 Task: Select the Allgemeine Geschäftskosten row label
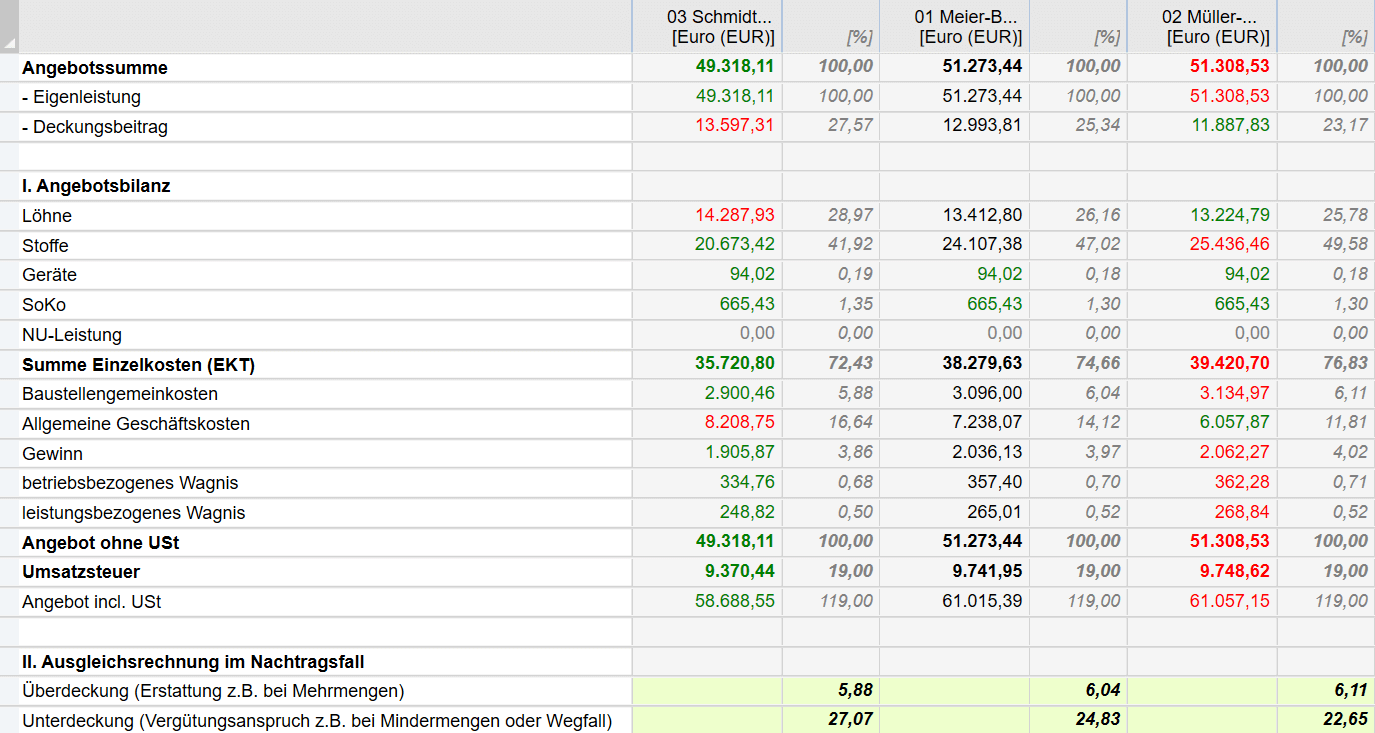point(135,424)
